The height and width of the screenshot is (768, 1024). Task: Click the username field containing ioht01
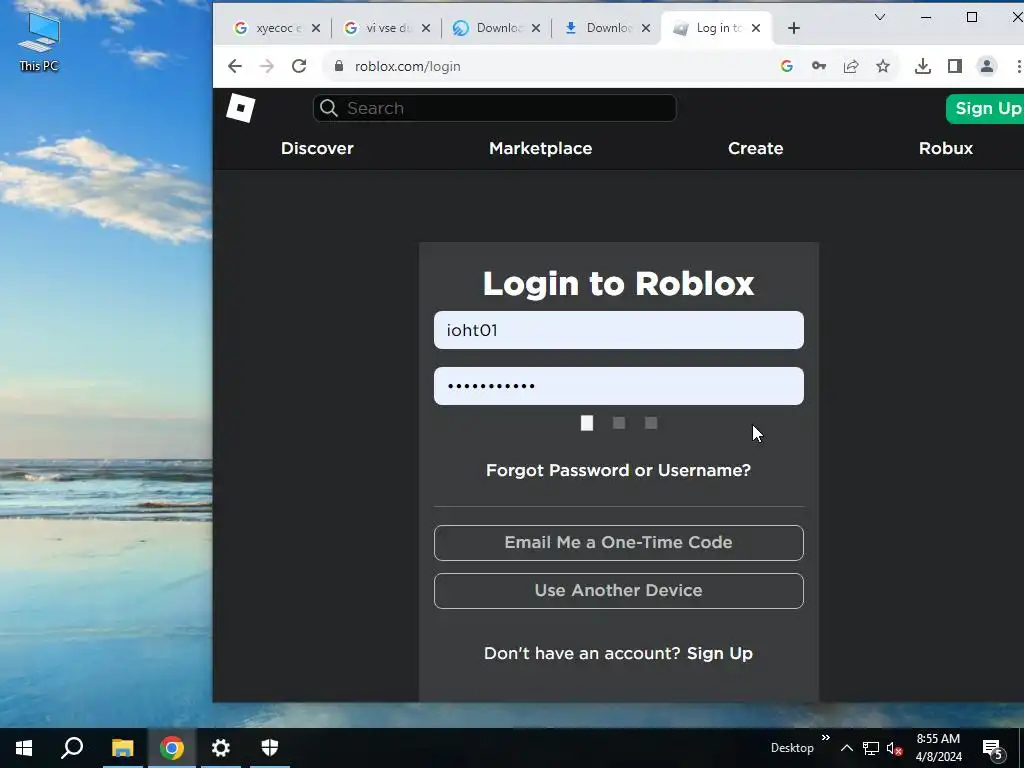pyautogui.click(x=618, y=330)
